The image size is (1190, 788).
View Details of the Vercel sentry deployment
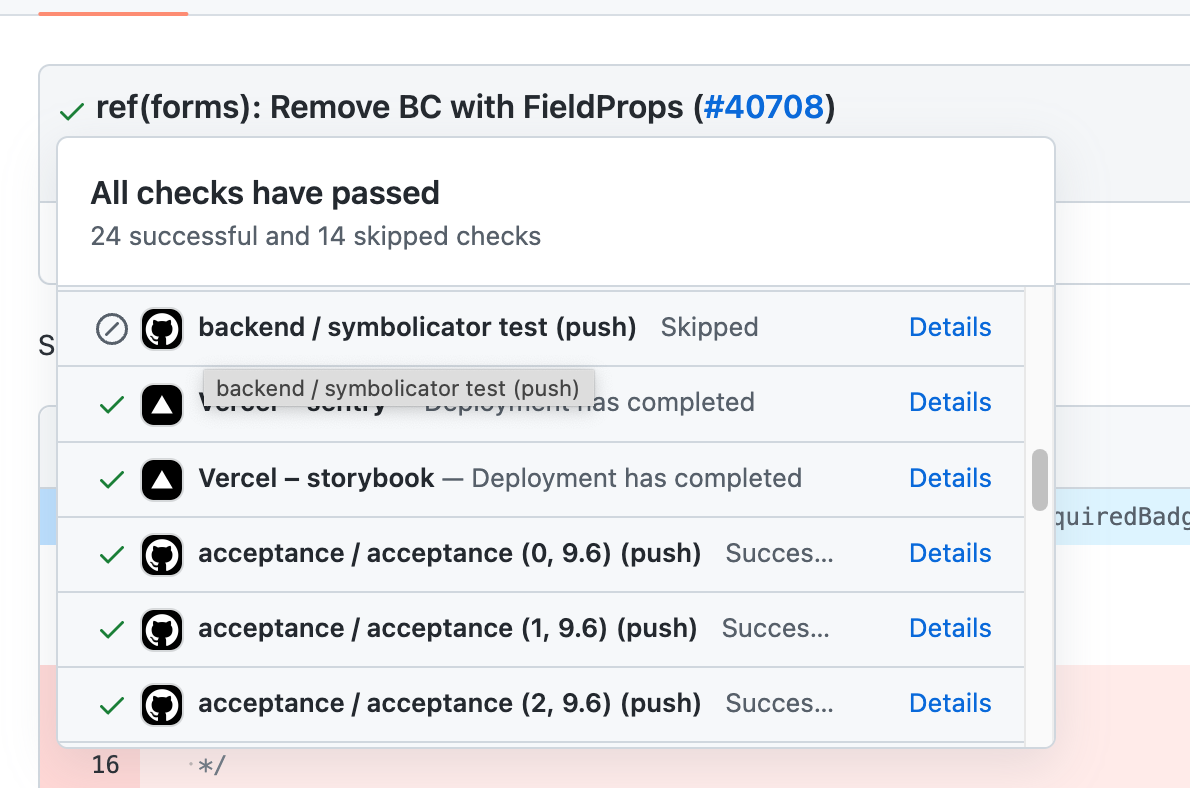click(949, 402)
